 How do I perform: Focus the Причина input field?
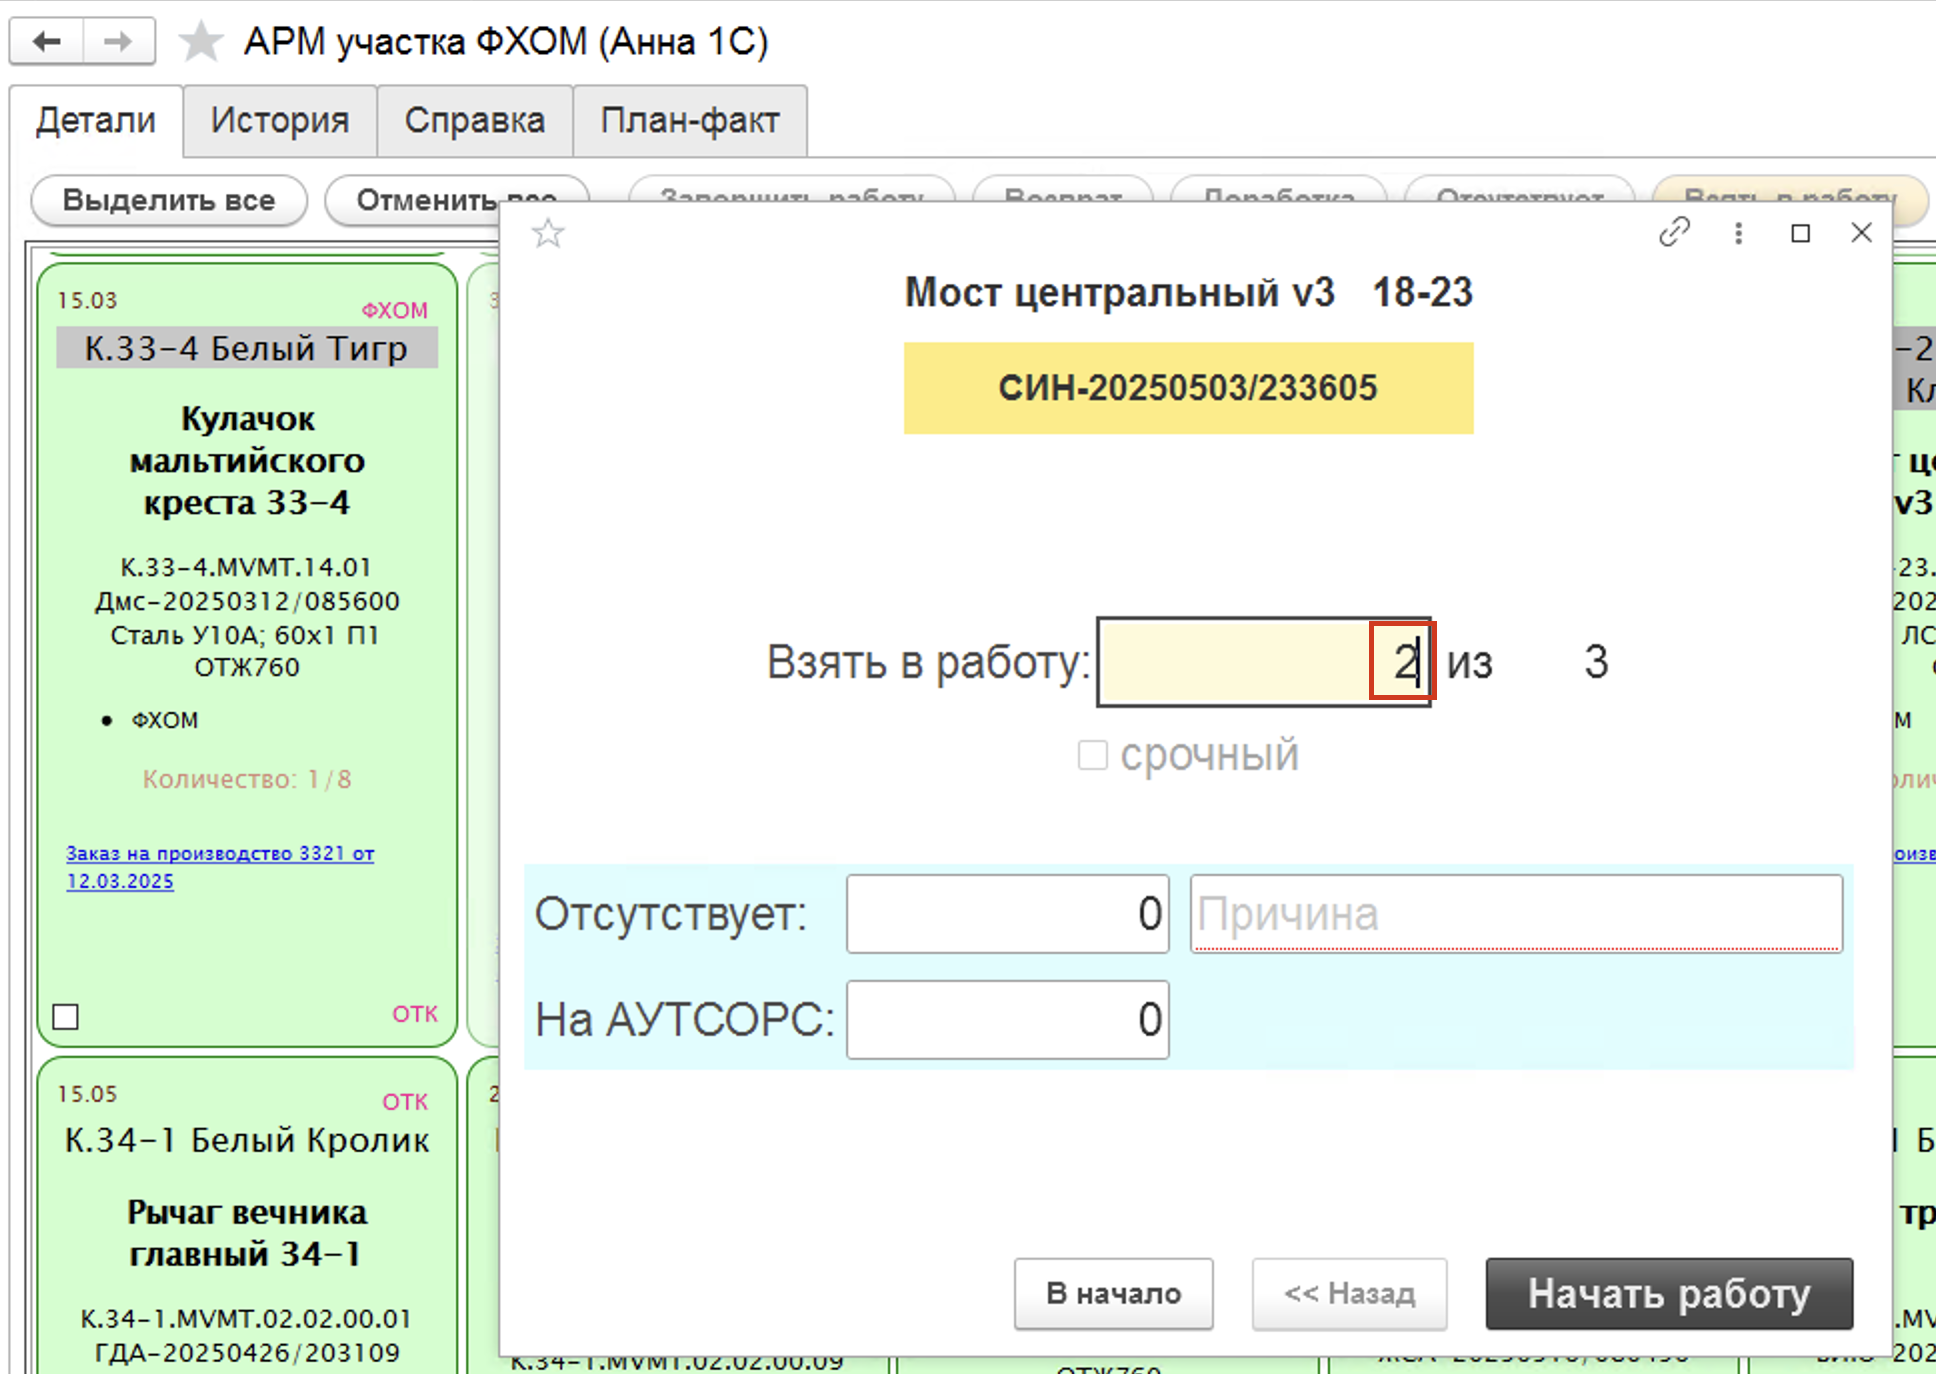(1515, 914)
